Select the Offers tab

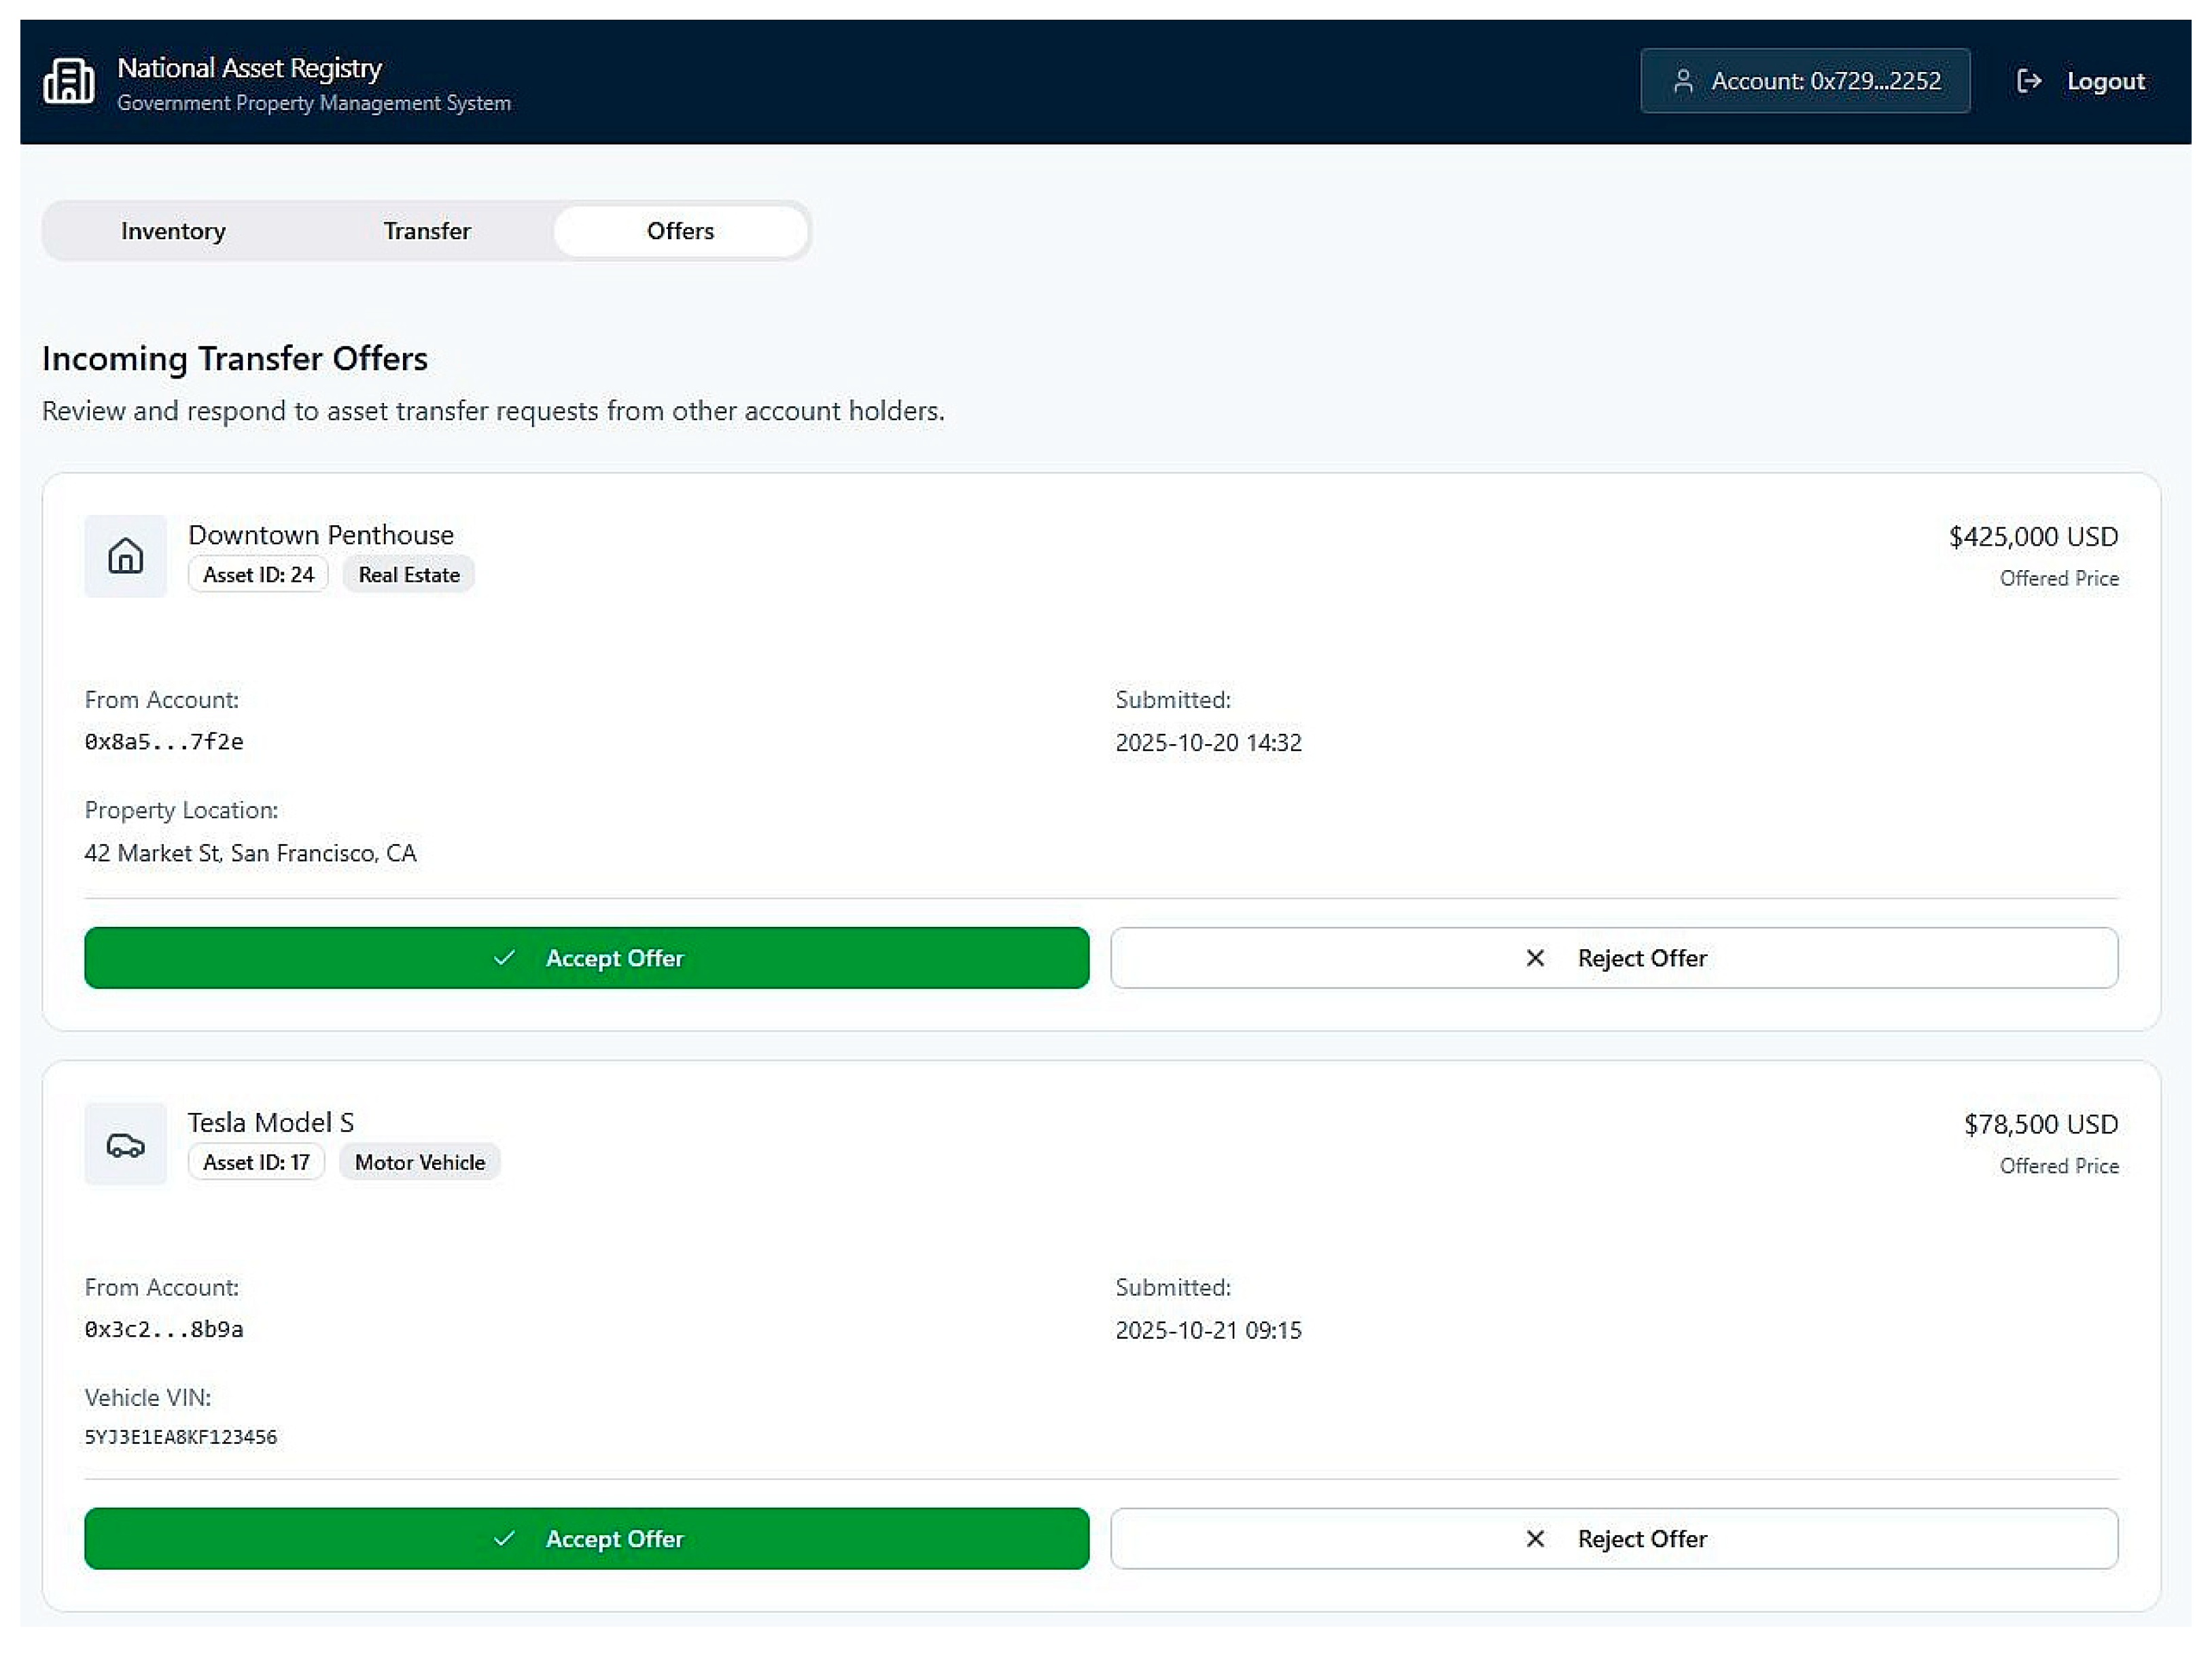(x=680, y=231)
